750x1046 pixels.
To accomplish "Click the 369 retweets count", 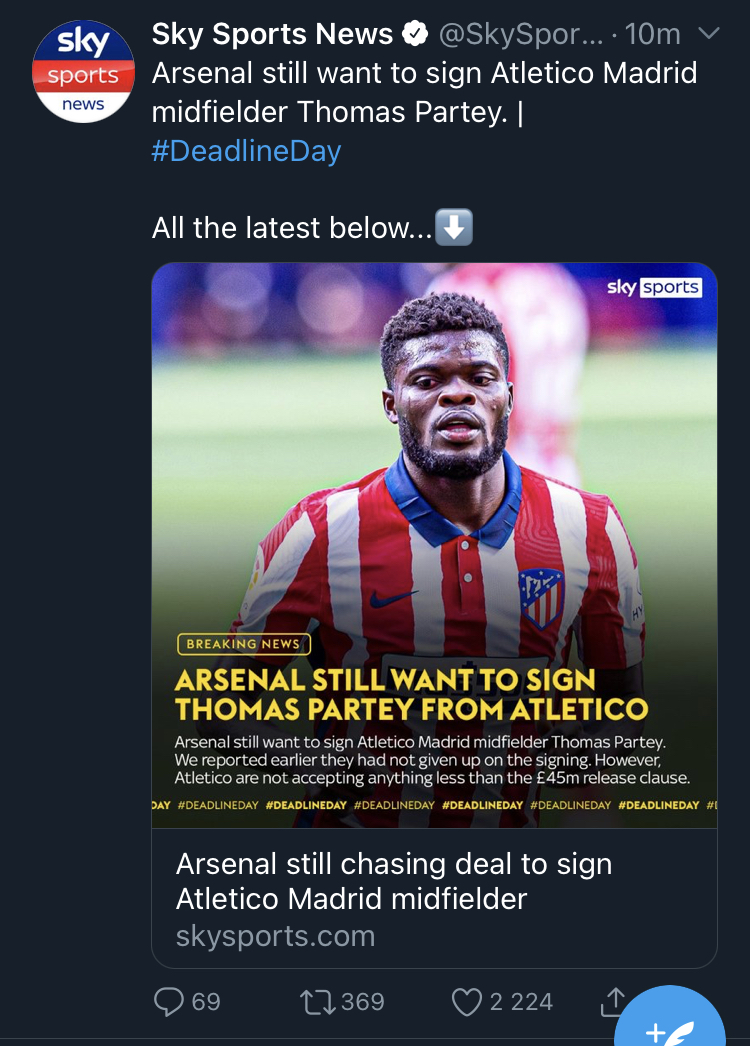I will pyautogui.click(x=364, y=1001).
